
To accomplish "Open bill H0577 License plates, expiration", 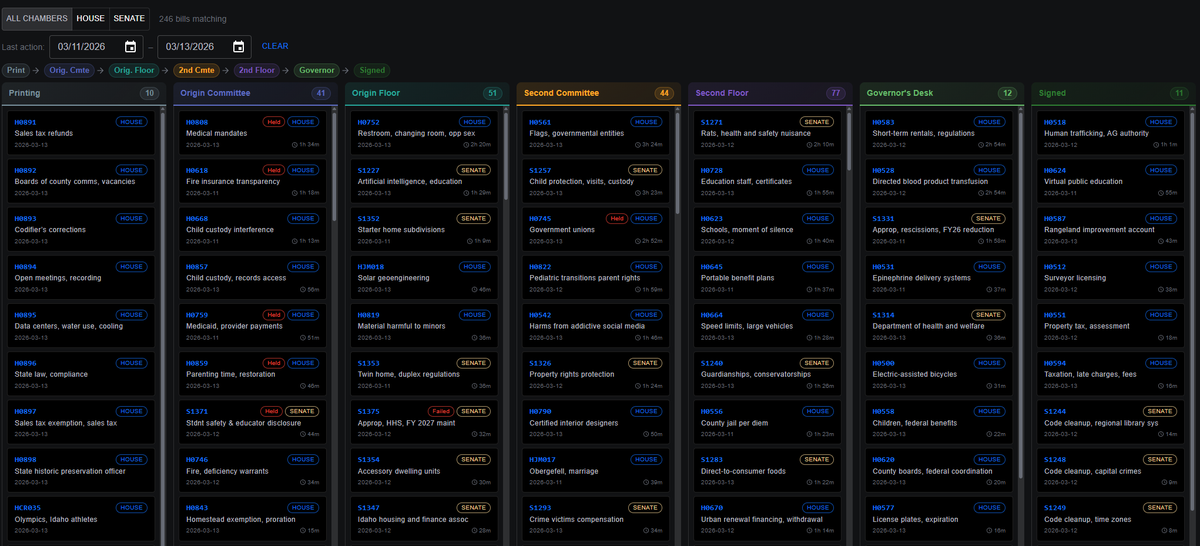I will [940, 517].
